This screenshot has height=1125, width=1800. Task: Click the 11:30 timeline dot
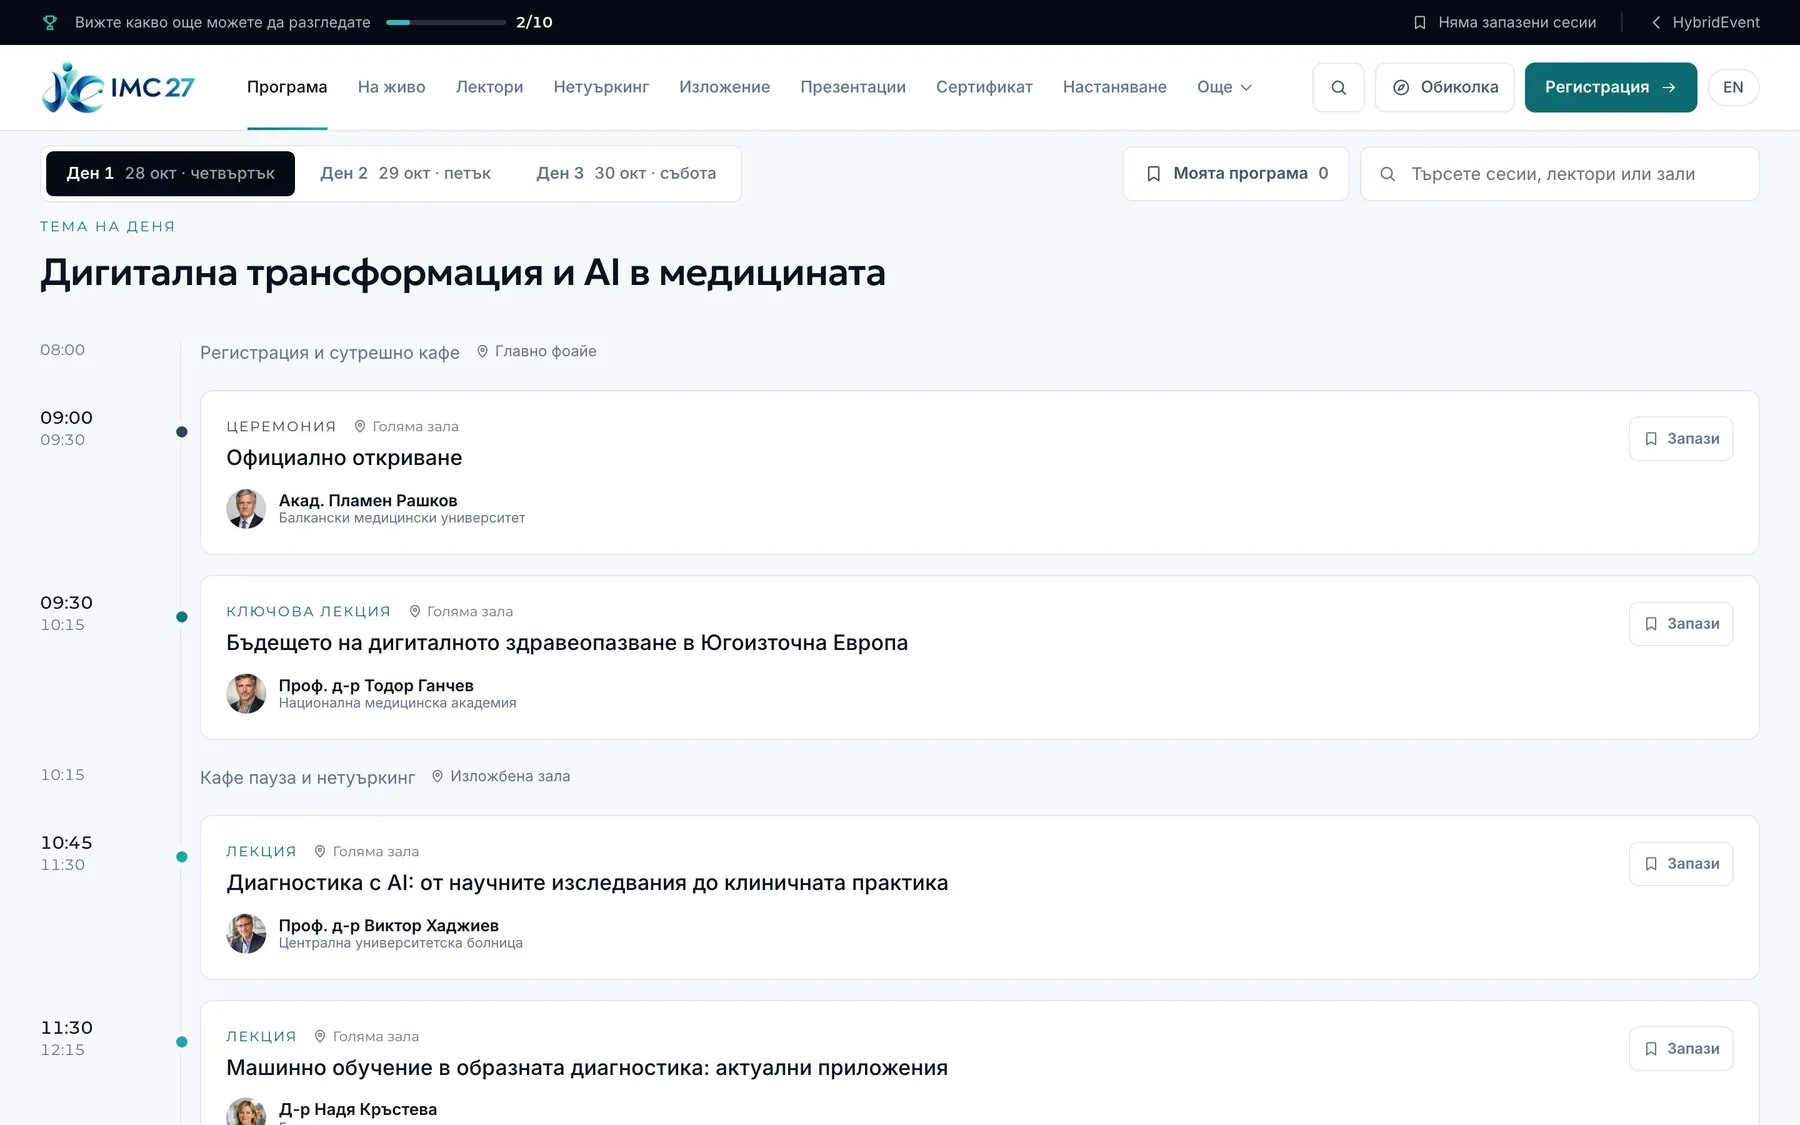pos(182,1042)
